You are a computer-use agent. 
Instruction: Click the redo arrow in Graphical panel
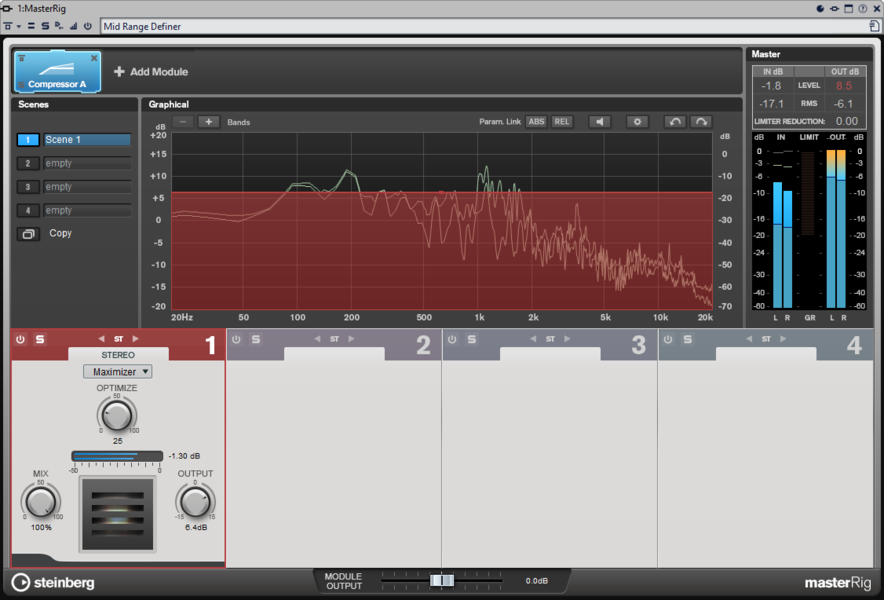701,122
